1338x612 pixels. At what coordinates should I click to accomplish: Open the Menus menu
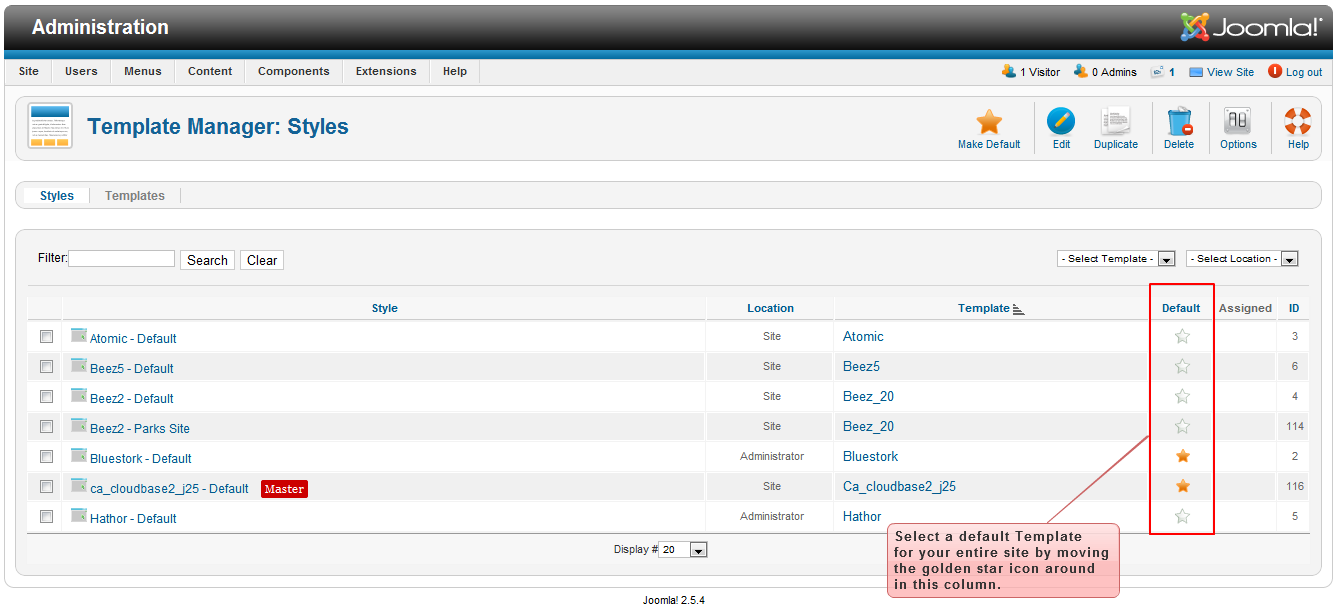[143, 72]
